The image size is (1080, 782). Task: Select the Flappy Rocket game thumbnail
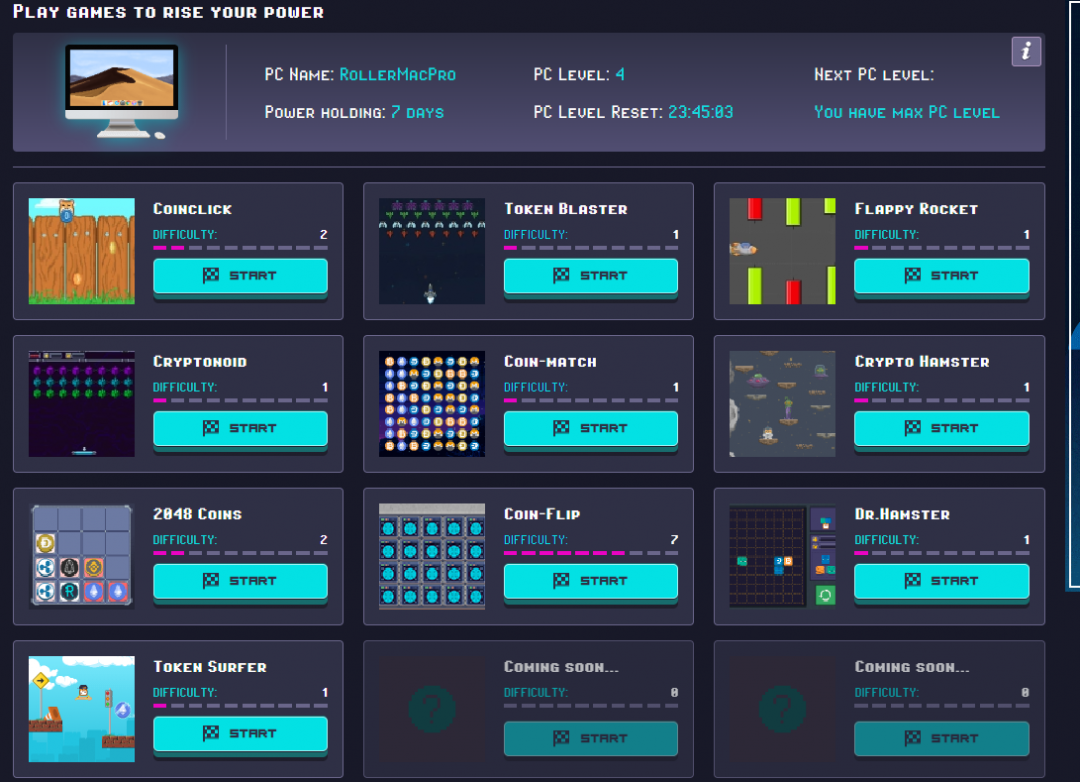click(782, 251)
